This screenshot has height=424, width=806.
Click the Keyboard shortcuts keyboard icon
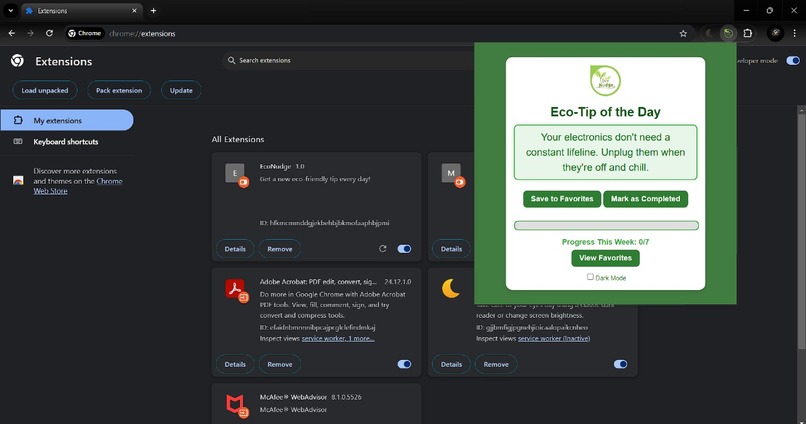click(18, 141)
